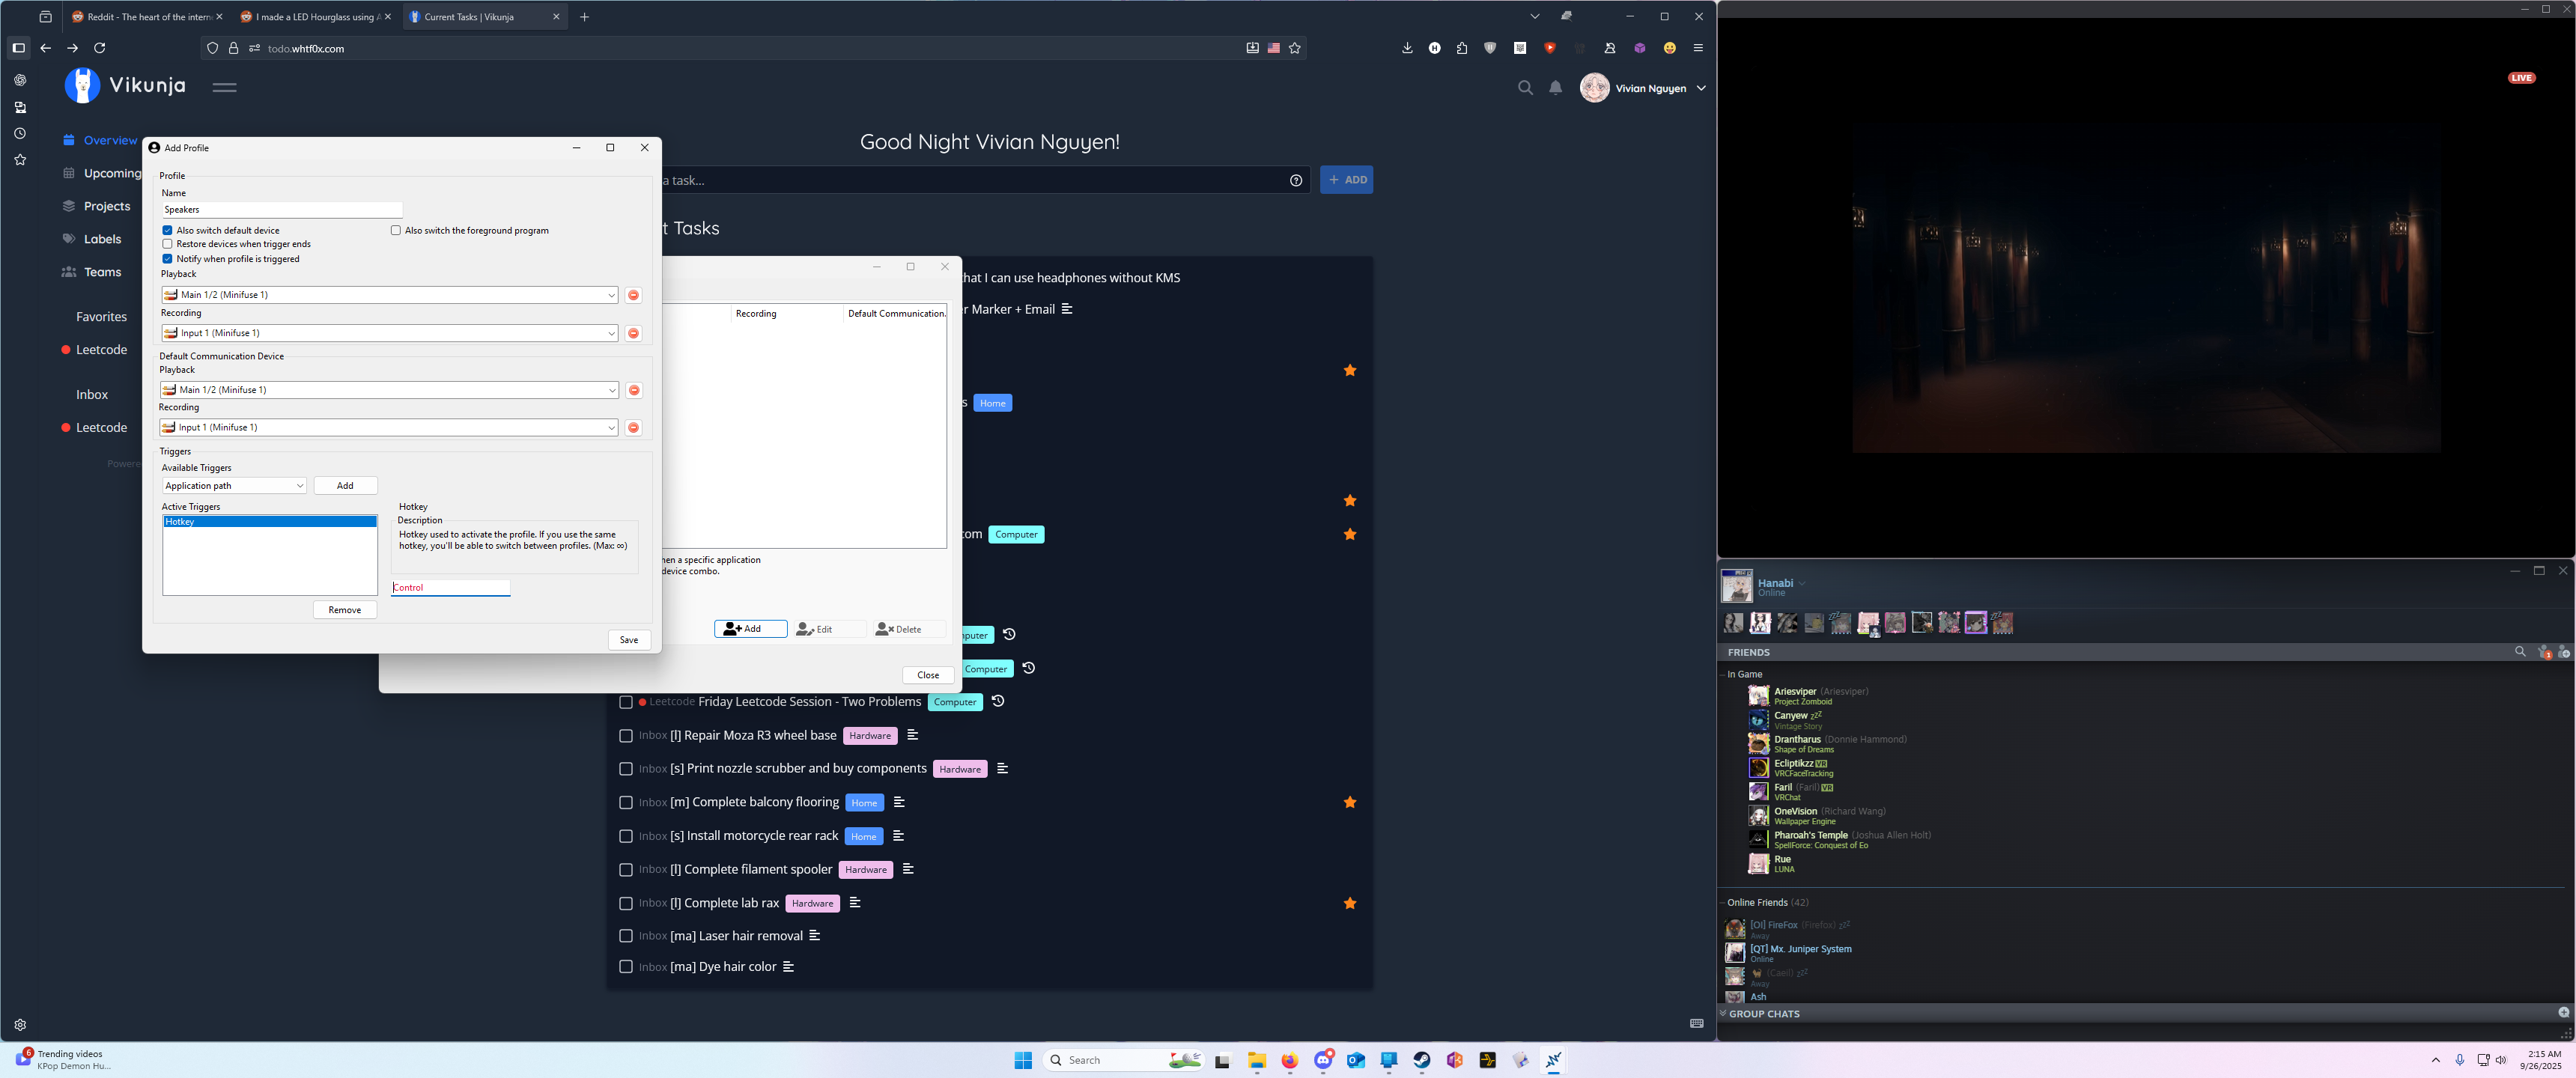Screen dimensions: 2576x1078
Task: Enable Restore devices when trigger ends
Action: [x=168, y=244]
